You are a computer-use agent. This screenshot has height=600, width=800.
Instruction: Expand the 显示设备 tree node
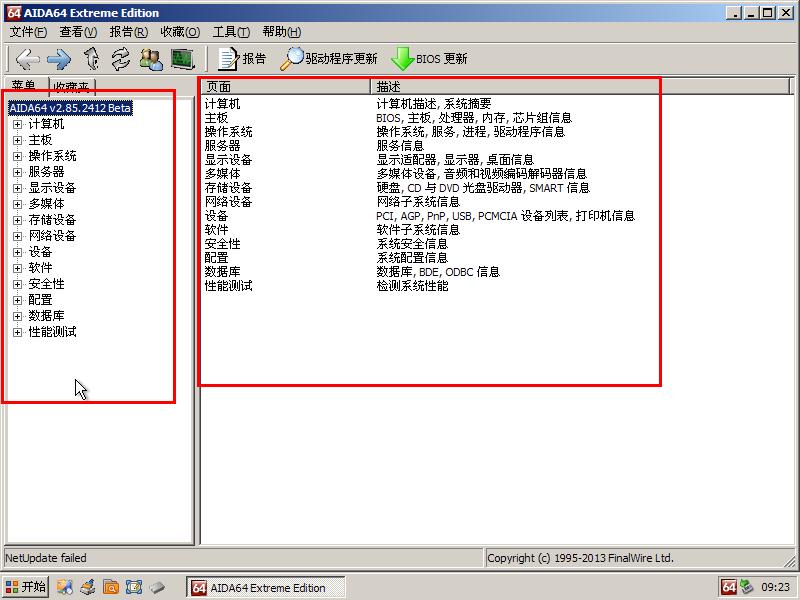[17, 188]
